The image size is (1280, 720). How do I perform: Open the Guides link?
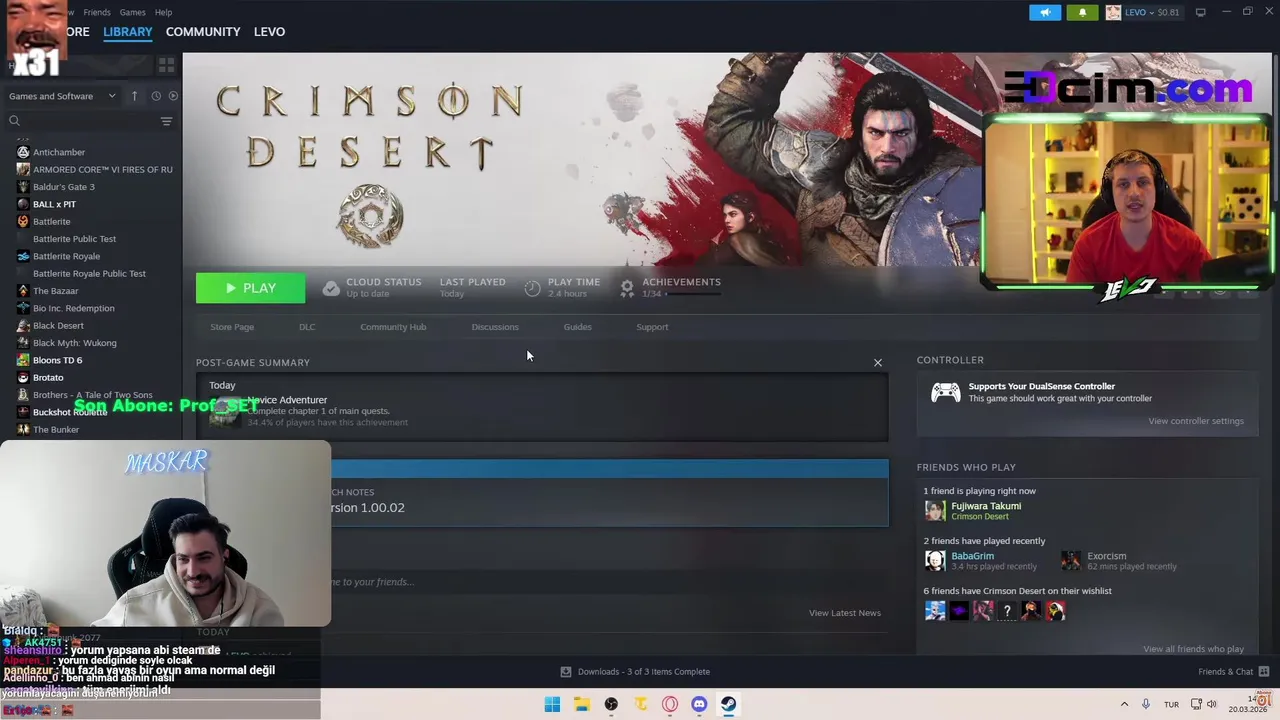pos(577,327)
